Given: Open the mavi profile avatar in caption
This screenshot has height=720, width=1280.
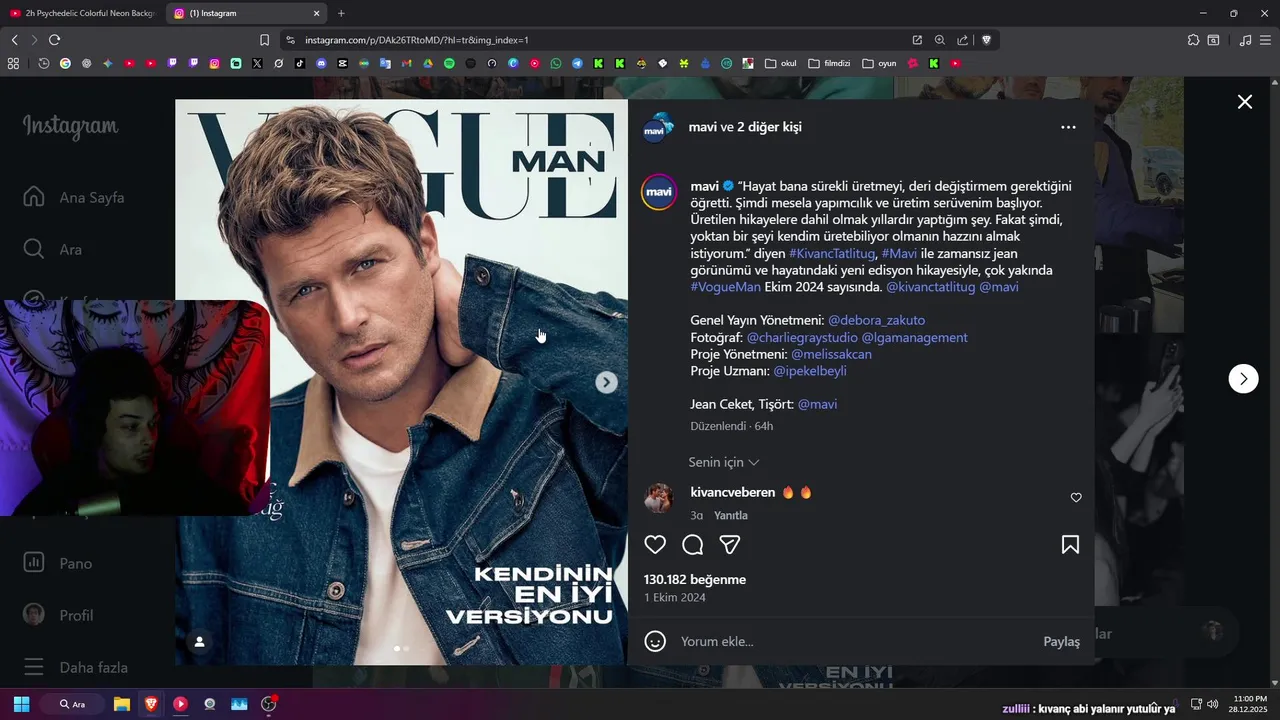Looking at the screenshot, I should (659, 192).
